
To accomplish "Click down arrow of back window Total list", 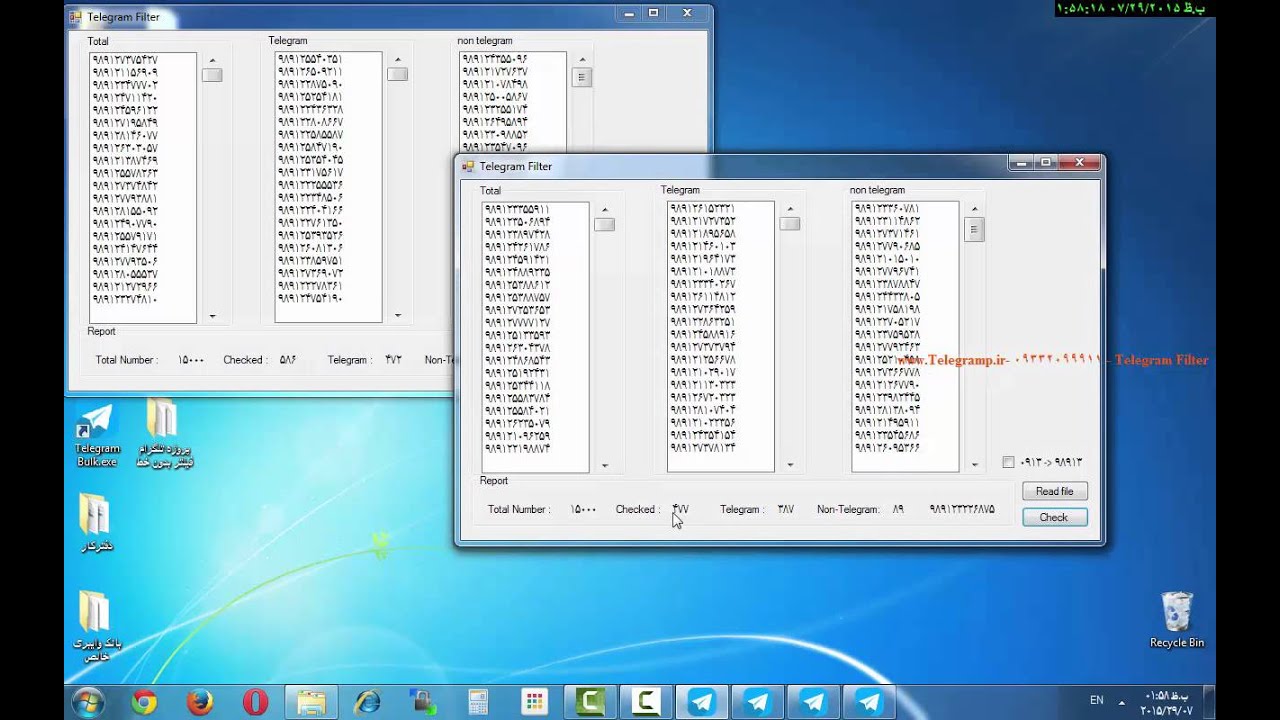I will click(212, 316).
